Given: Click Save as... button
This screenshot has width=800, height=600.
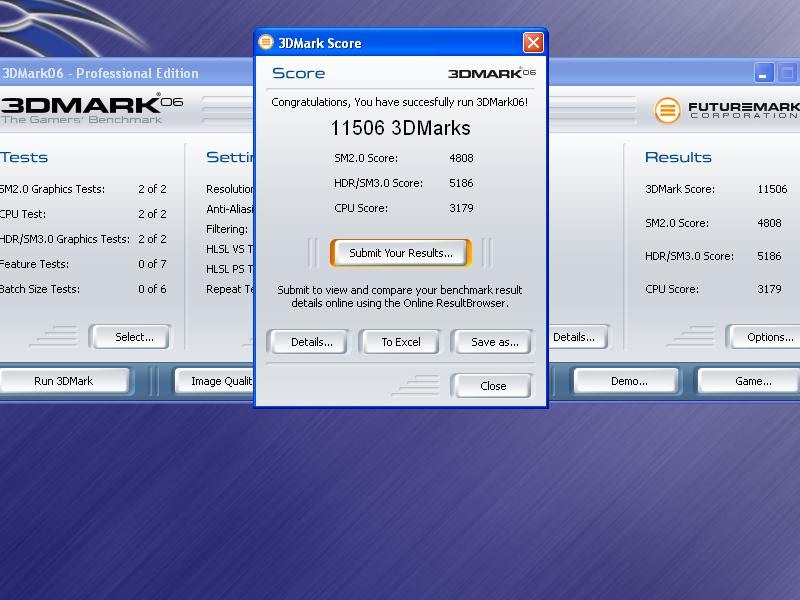Looking at the screenshot, I should (494, 342).
